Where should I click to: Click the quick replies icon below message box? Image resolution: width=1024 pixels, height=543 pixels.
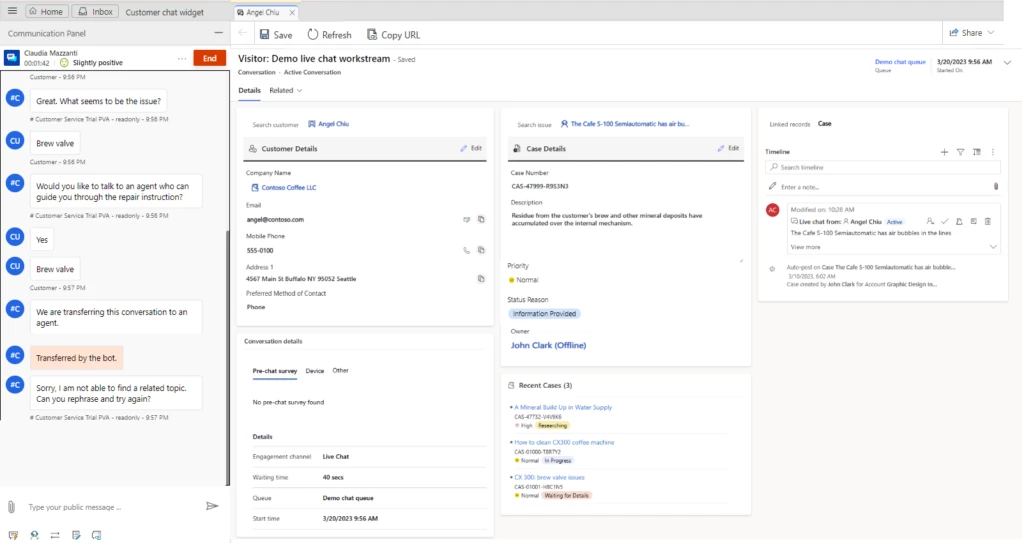[13, 535]
